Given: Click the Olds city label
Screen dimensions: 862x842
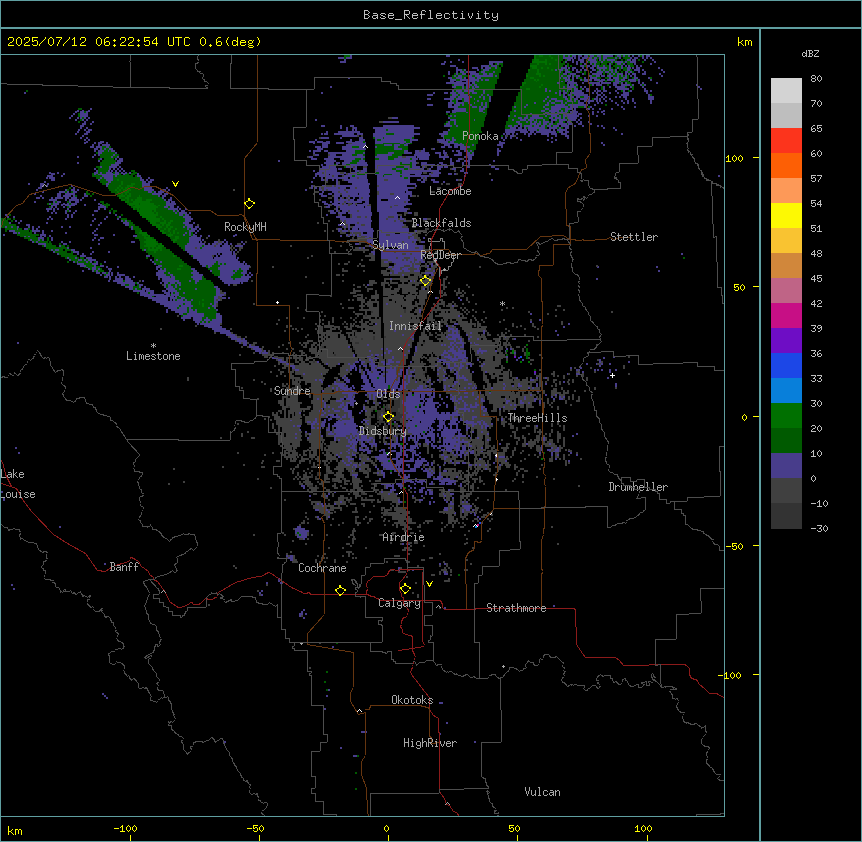Looking at the screenshot, I should click(x=388, y=394).
